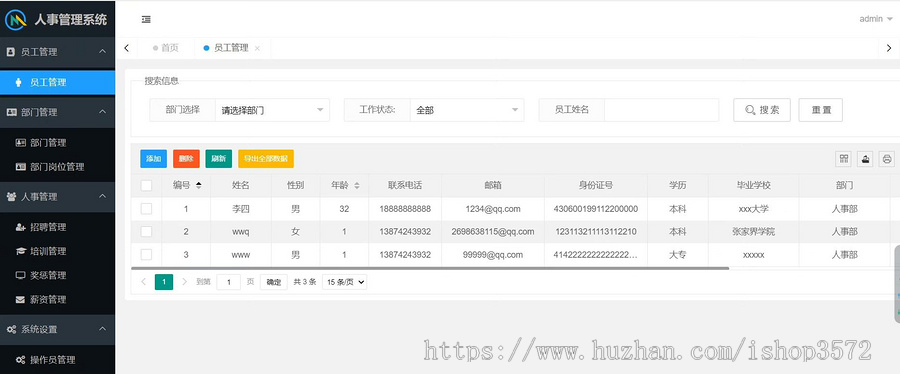Screen dimensions: 900x374
Task: Click the table horizontal scrollbar
Action: (430, 268)
